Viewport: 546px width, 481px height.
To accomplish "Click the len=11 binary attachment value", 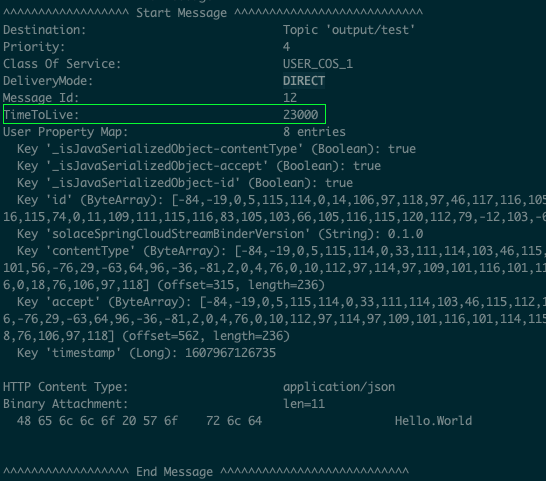I will [x=304, y=404].
